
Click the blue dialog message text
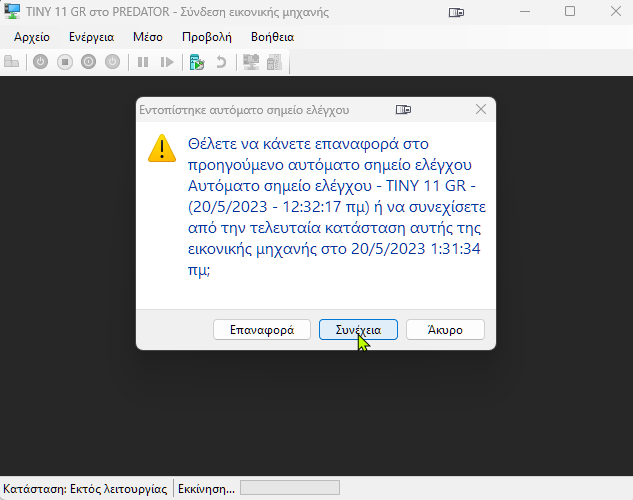click(x=336, y=207)
